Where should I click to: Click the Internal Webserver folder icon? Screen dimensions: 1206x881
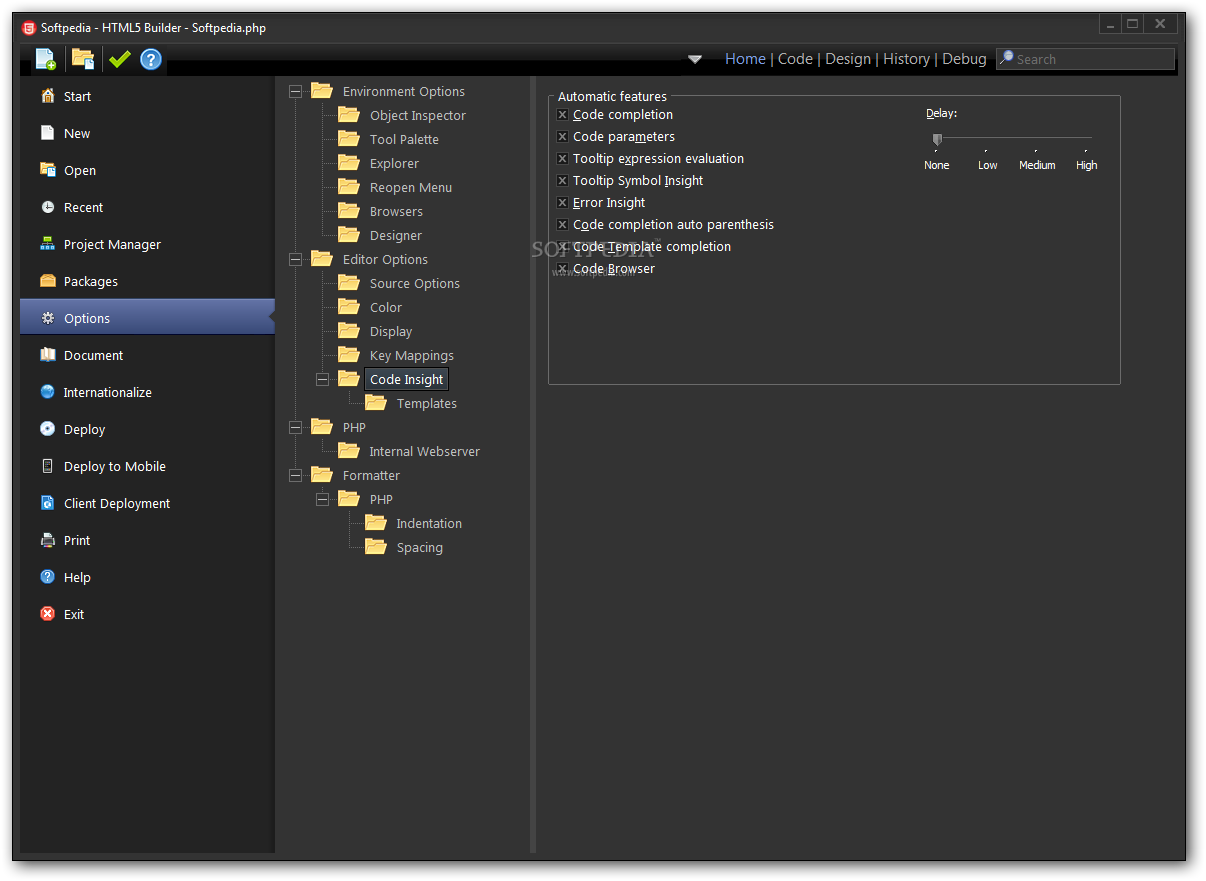click(349, 450)
